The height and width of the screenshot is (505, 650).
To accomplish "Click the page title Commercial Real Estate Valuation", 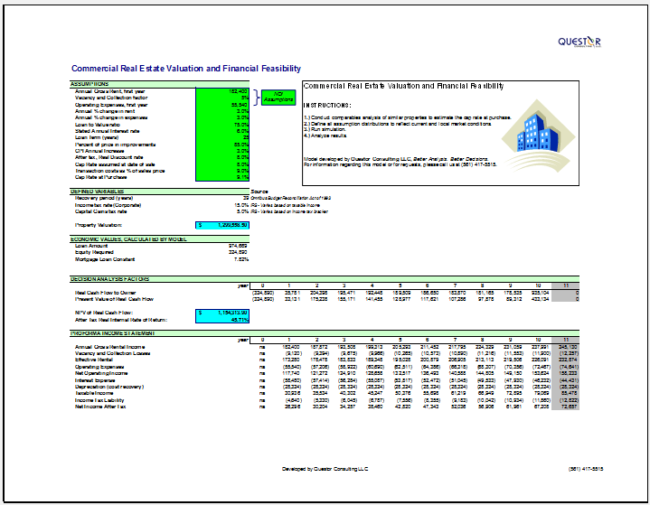I will (x=186, y=68).
